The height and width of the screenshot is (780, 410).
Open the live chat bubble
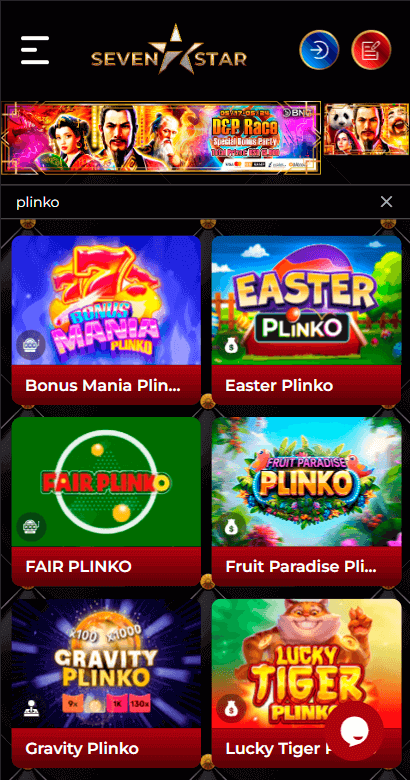[354, 731]
